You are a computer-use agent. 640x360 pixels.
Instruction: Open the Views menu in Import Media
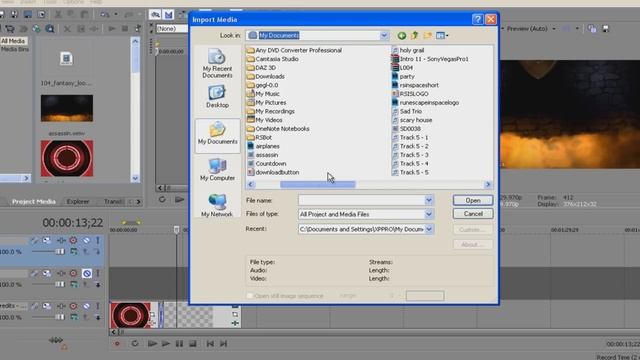[442, 36]
